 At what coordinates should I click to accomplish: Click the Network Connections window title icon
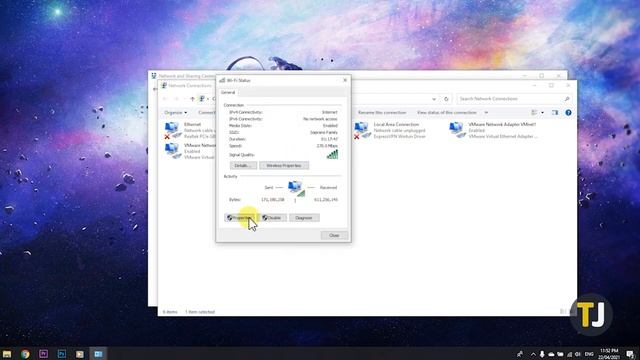164,86
